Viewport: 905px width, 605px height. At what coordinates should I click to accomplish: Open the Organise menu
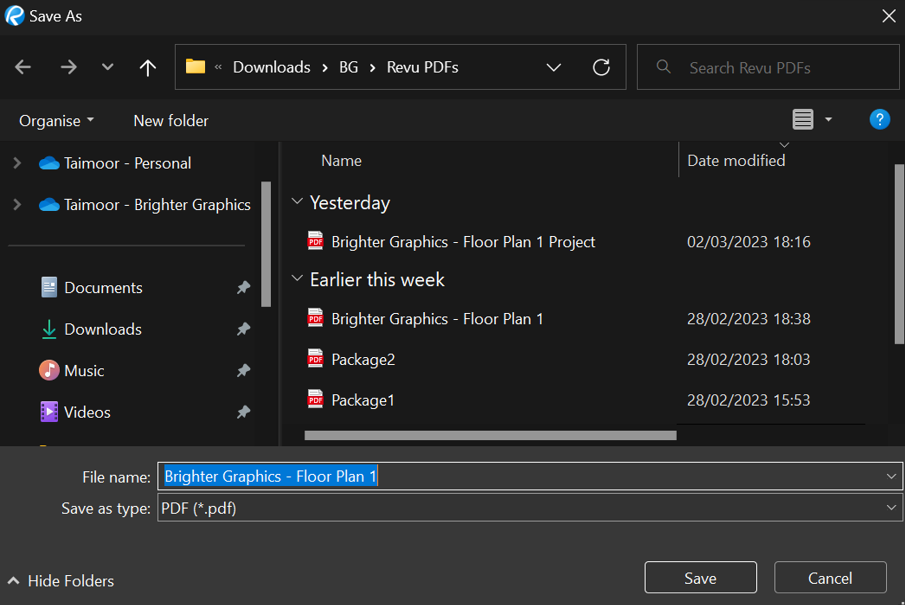tap(56, 120)
